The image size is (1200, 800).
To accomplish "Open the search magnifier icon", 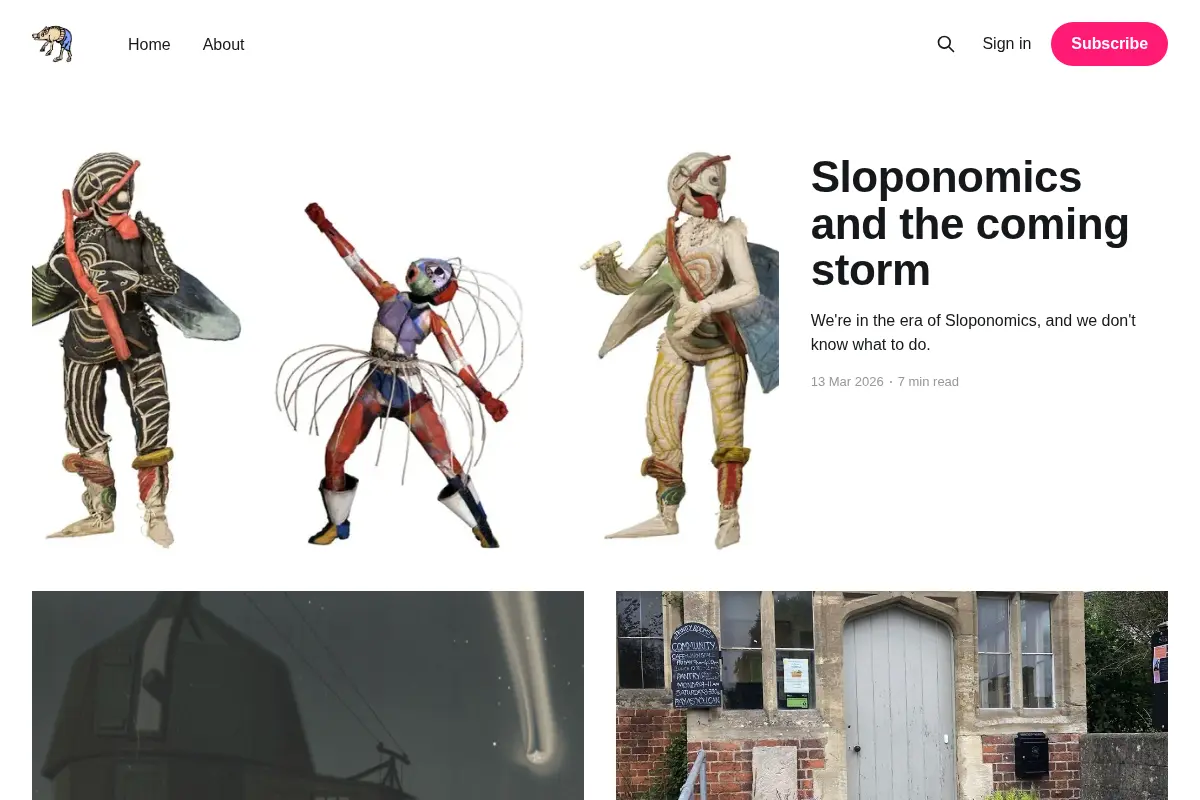I will point(946,44).
